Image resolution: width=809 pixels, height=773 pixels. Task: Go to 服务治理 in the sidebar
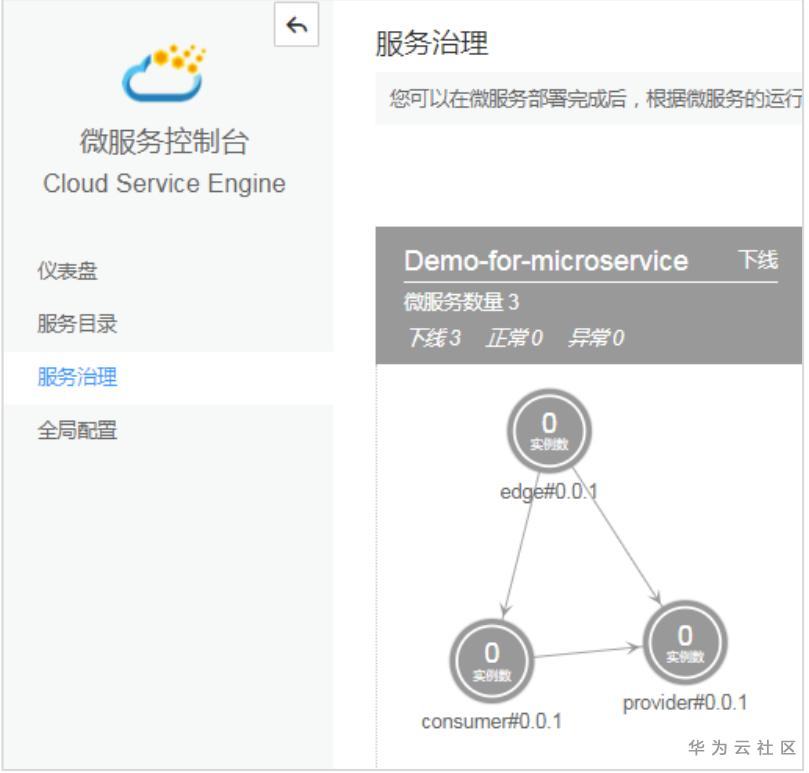coord(78,377)
